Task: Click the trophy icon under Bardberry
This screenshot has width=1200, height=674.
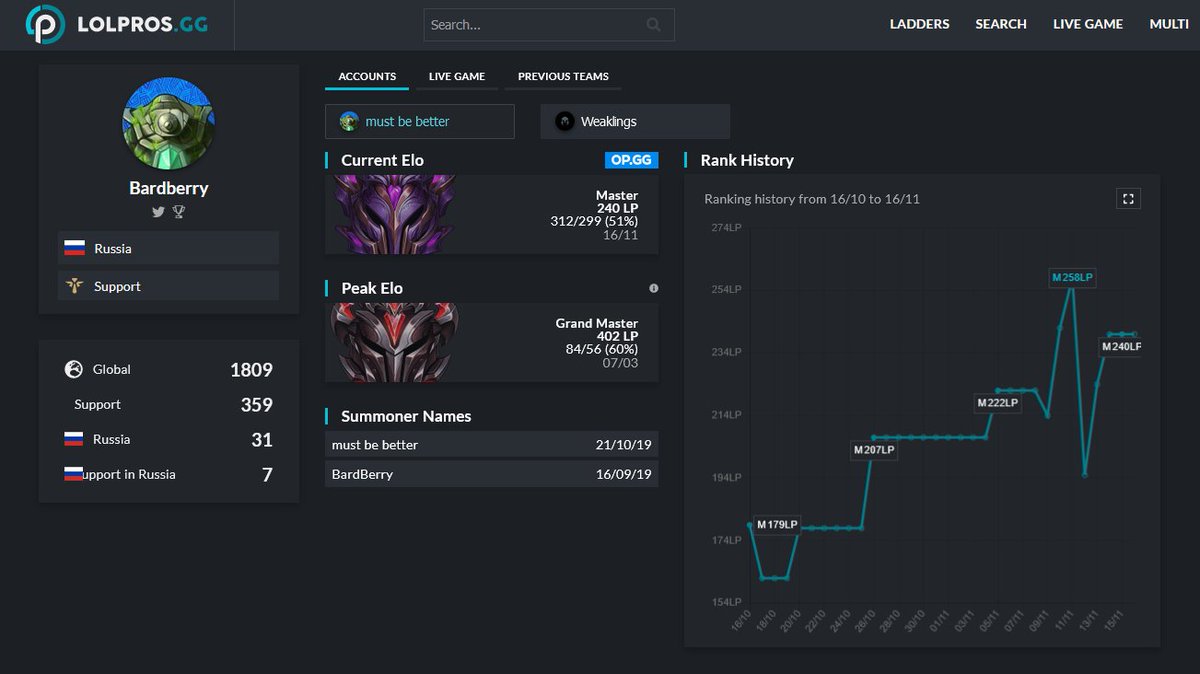Action: click(x=179, y=211)
